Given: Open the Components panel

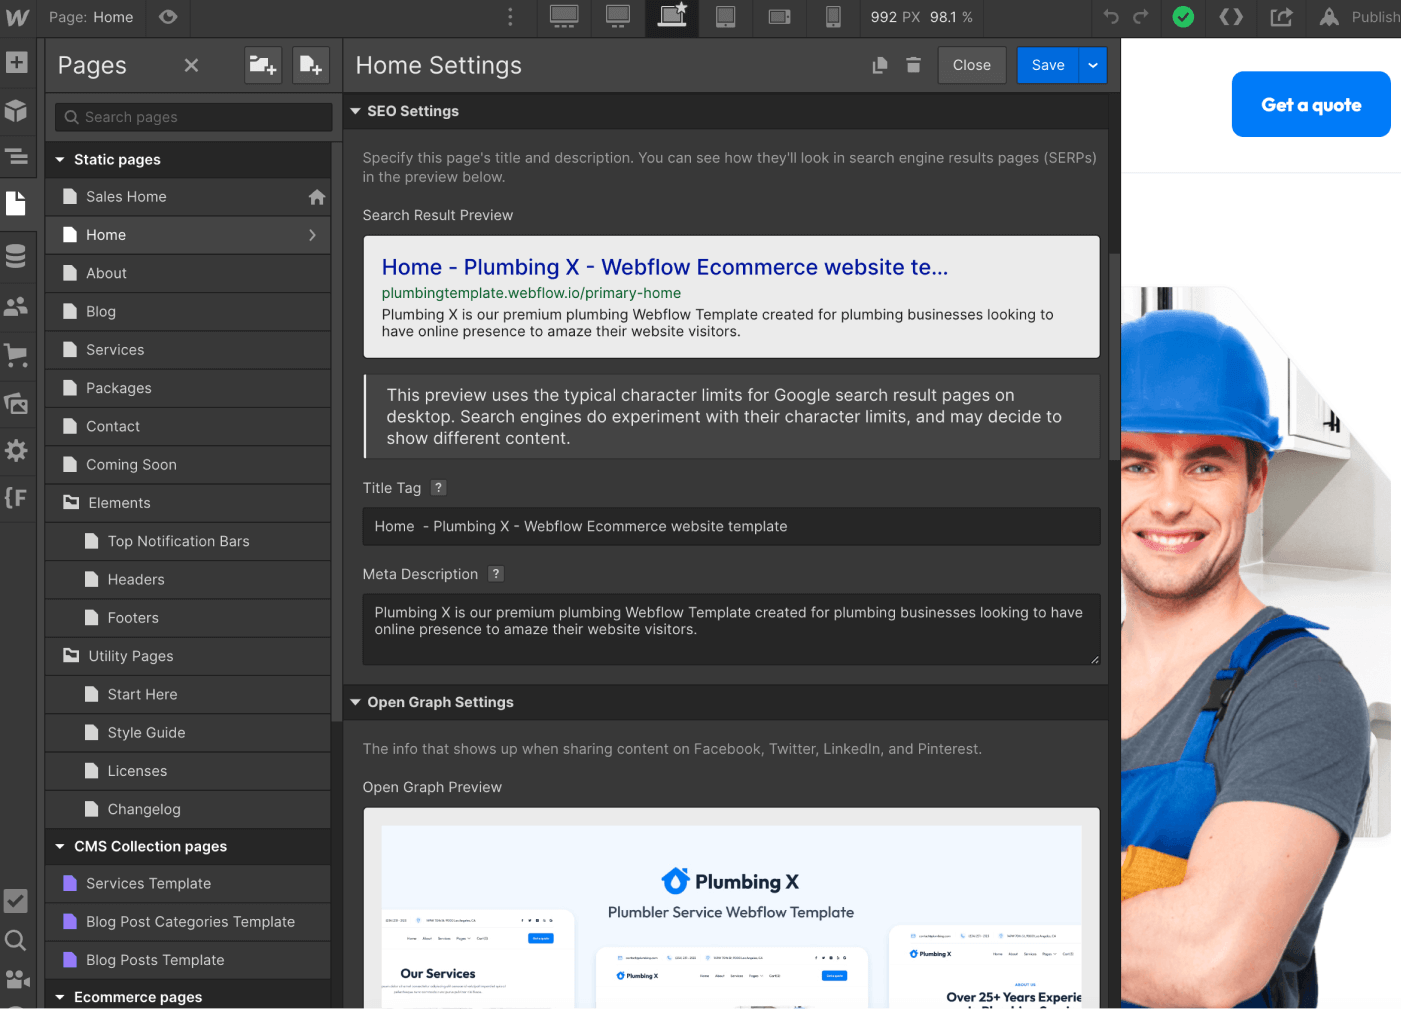Looking at the screenshot, I should coord(16,110).
